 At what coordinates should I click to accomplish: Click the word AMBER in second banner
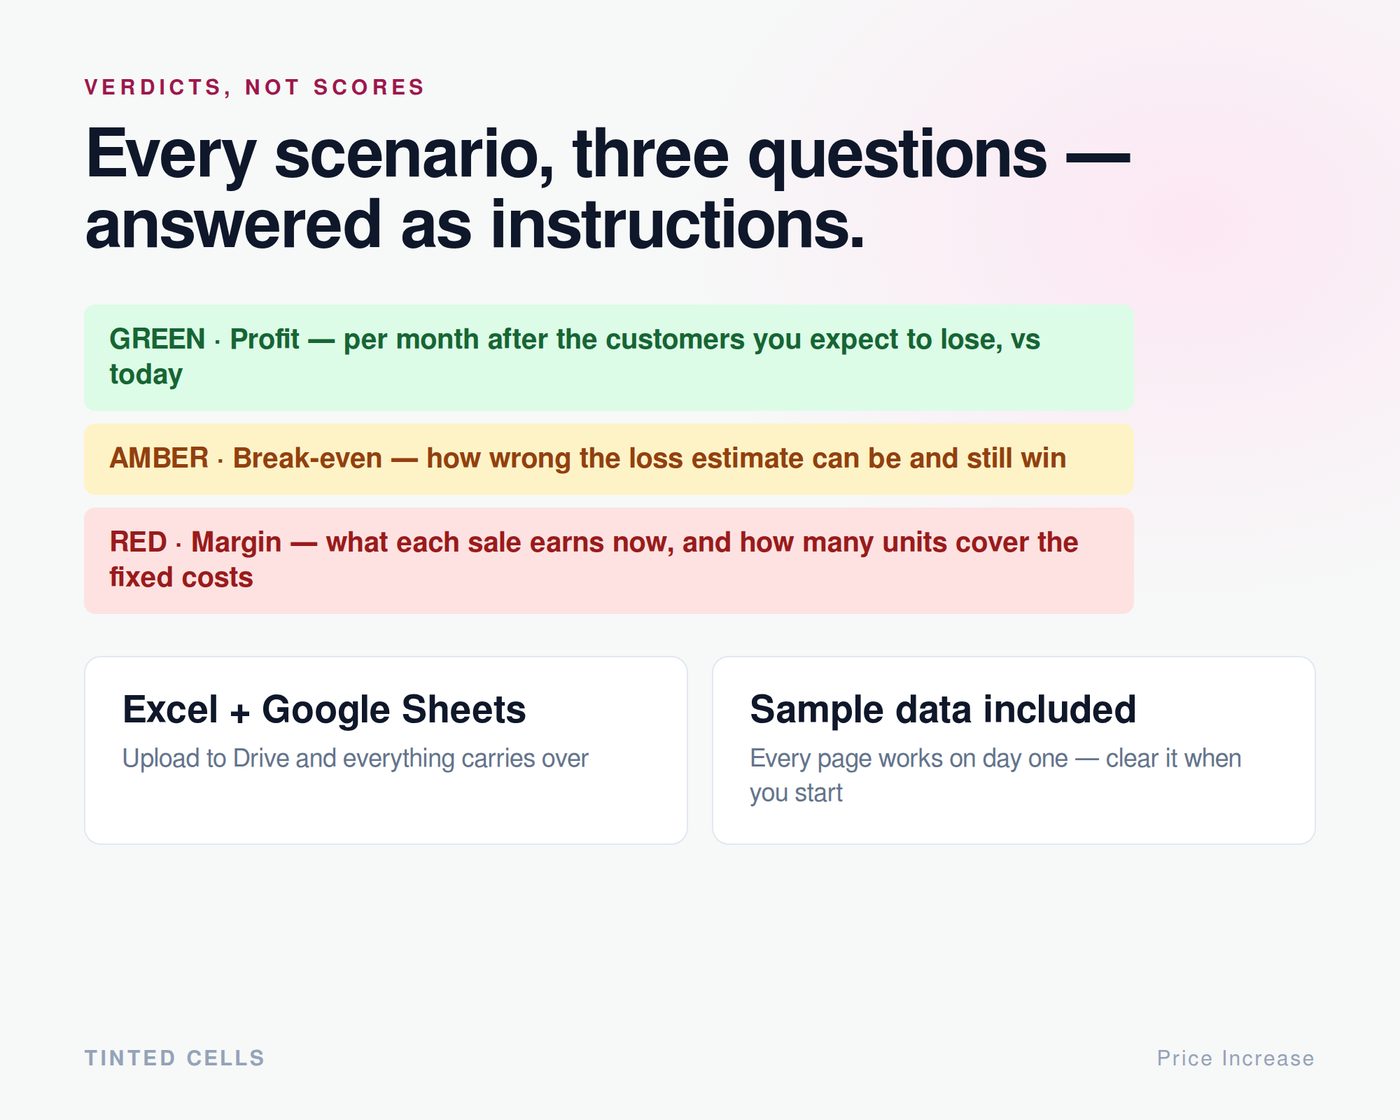[x=159, y=458]
